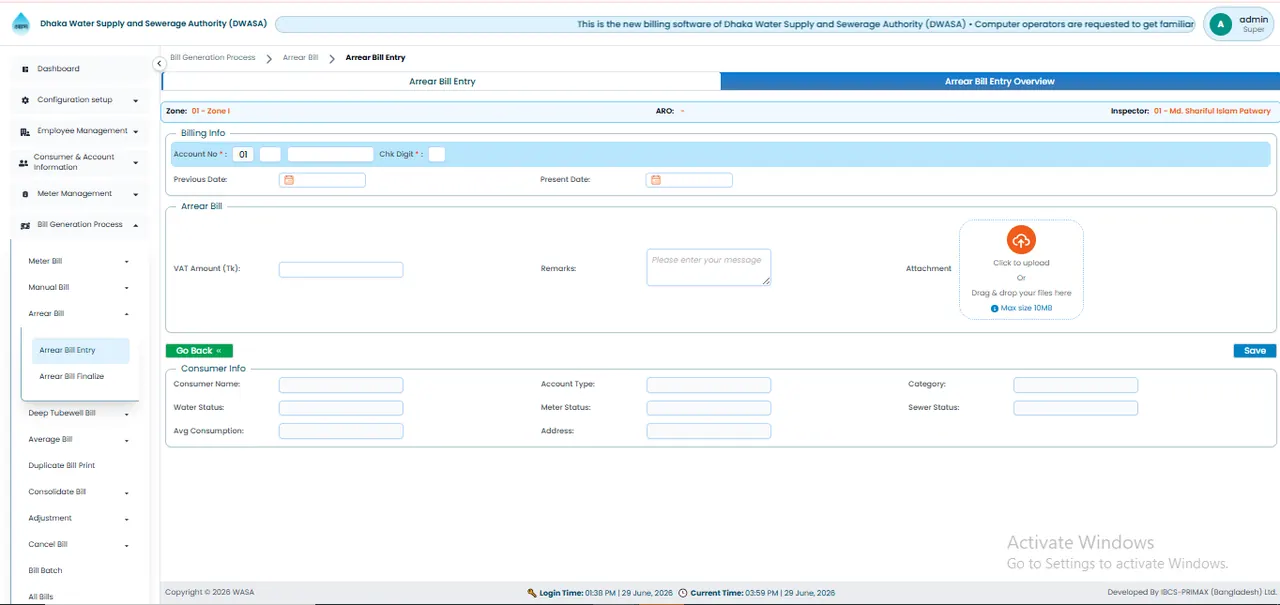Click the Bill Generation Process icon

click(25, 225)
